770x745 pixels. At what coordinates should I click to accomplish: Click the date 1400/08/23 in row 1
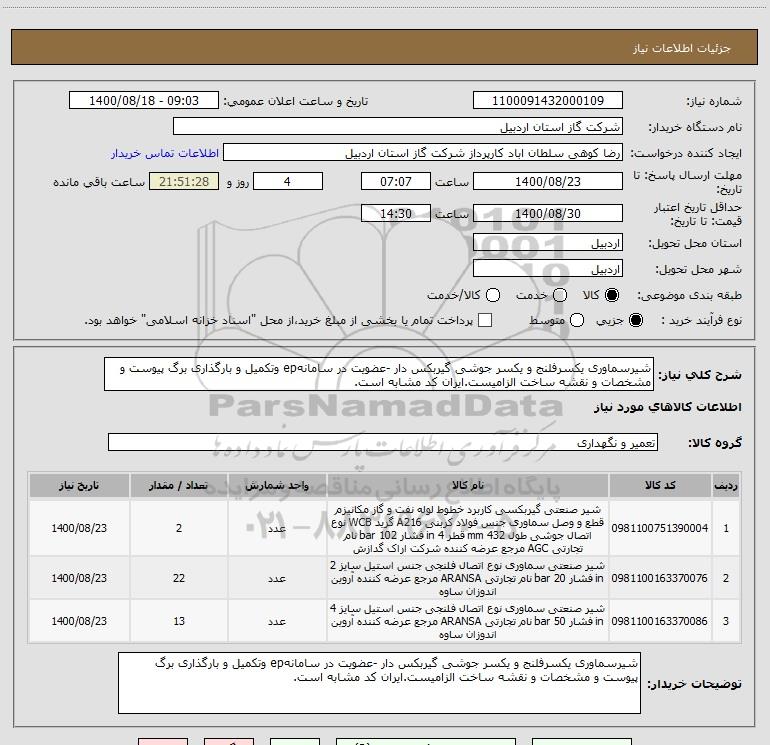pos(79,528)
